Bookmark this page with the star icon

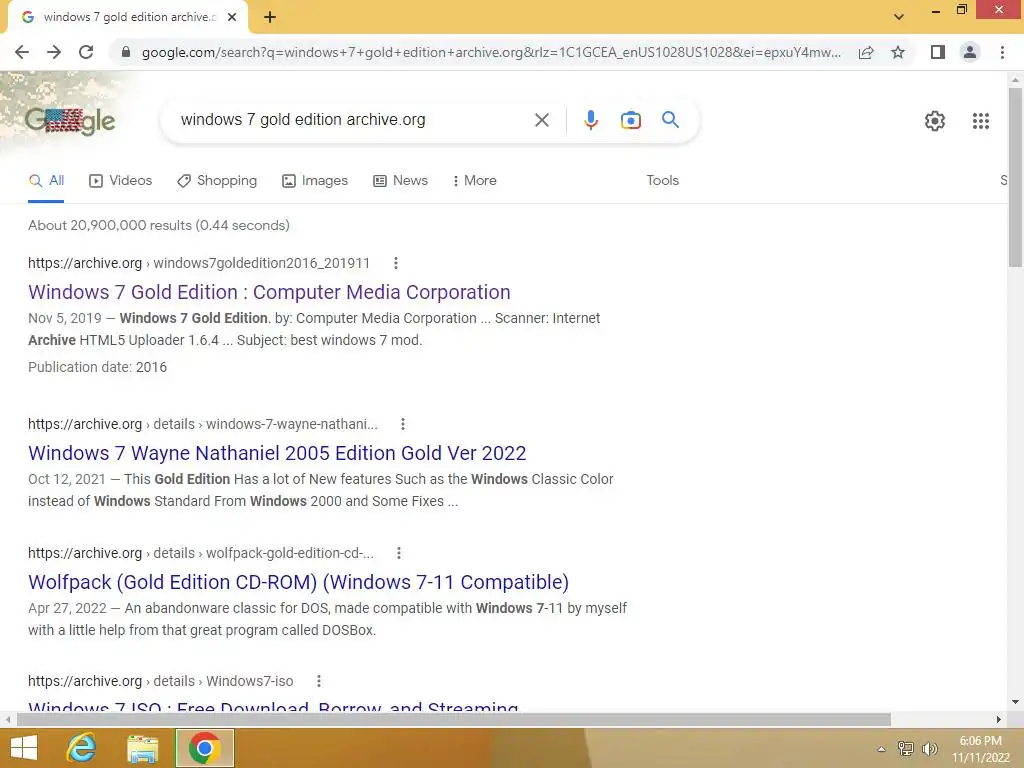(x=898, y=52)
